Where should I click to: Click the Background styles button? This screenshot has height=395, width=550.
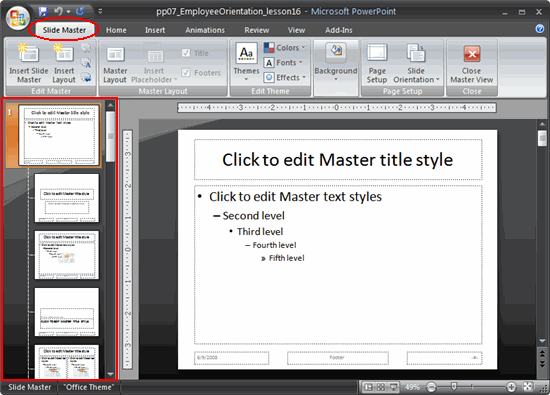(x=336, y=62)
